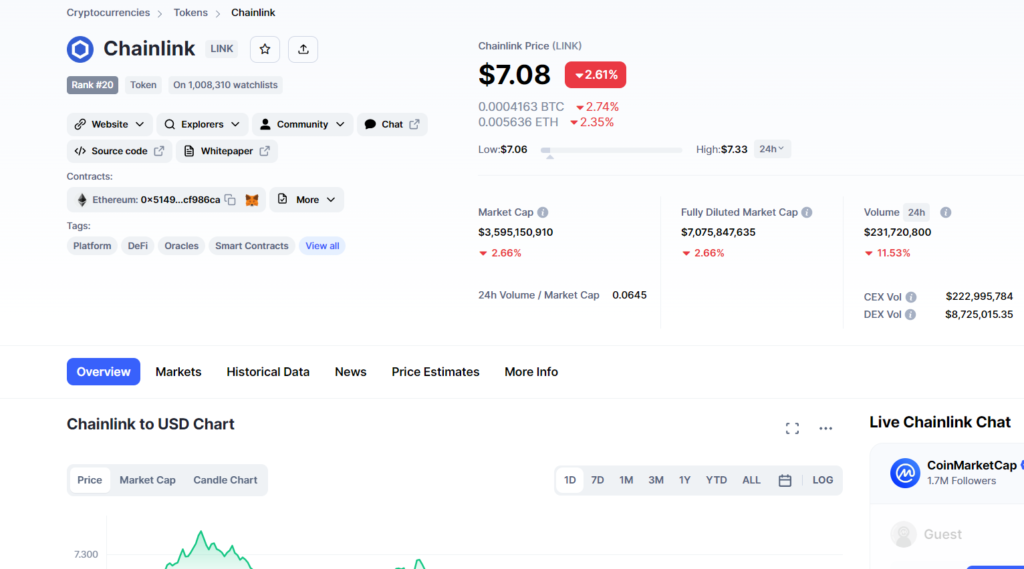Viewport: 1024px width, 569px height.
Task: Open the 24h low/high range dropdown
Action: click(x=771, y=149)
